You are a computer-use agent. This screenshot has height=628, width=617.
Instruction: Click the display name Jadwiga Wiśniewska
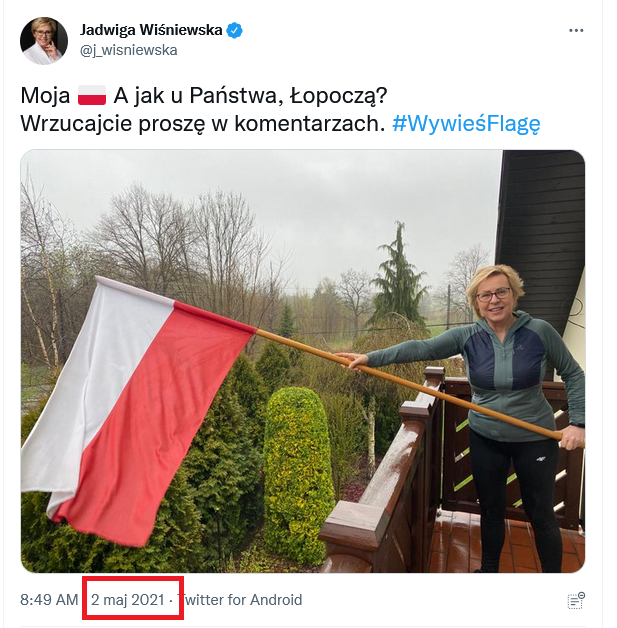coord(151,30)
